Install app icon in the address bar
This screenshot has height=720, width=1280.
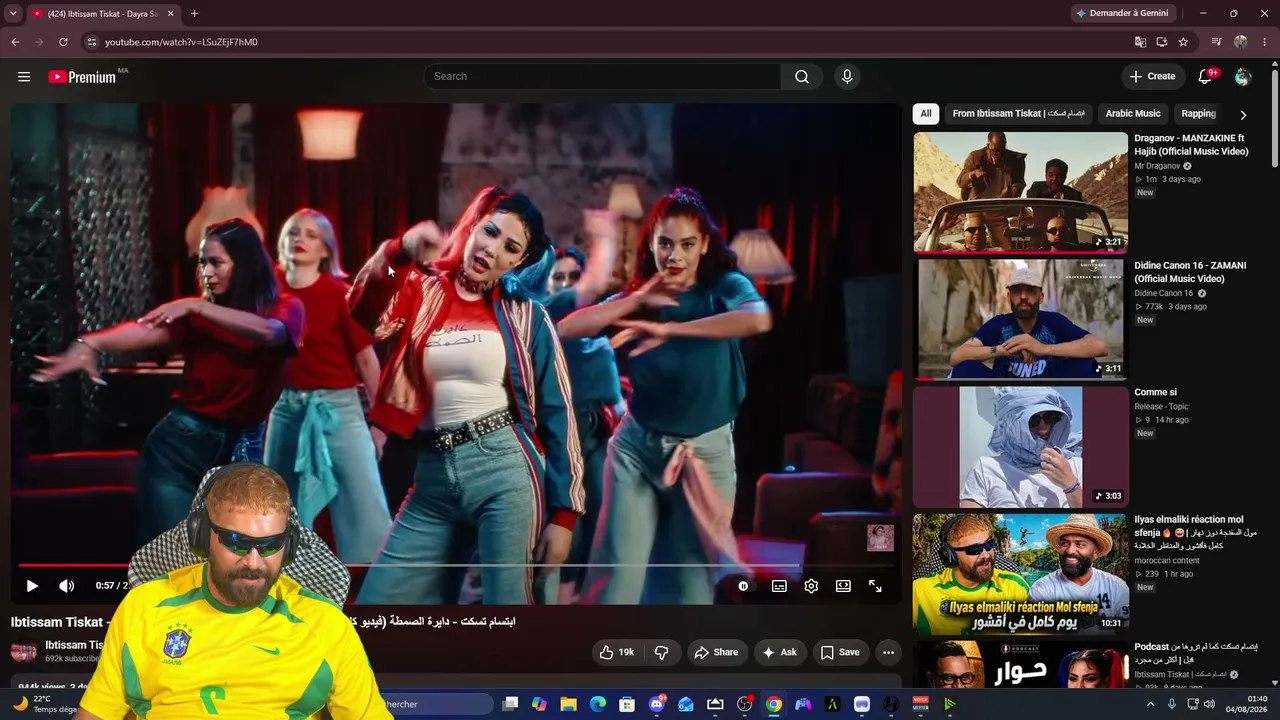1162,42
